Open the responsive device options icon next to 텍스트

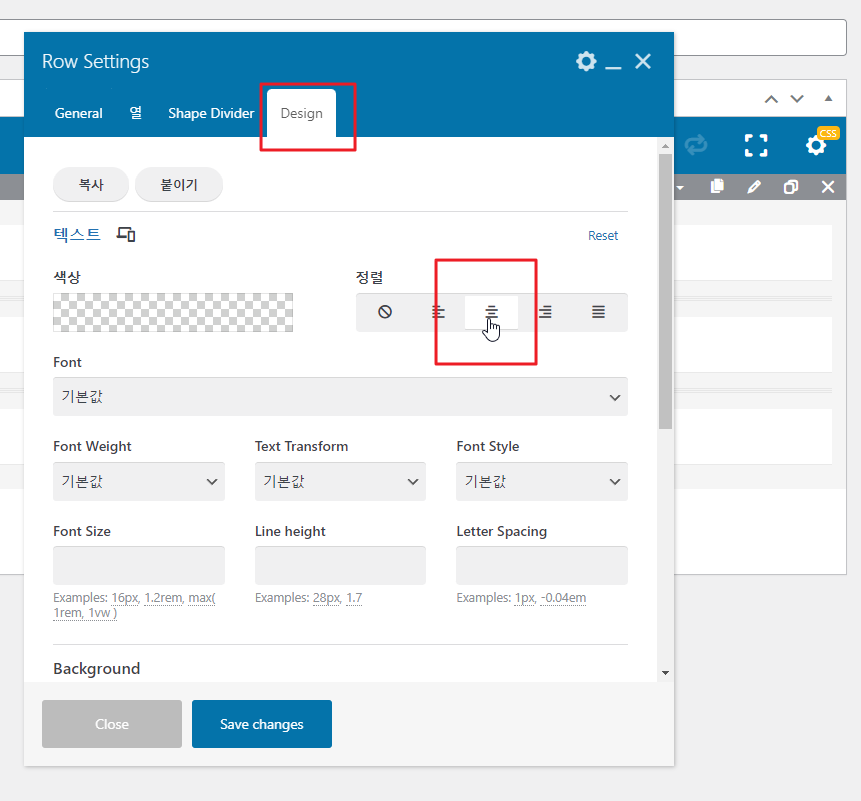126,234
